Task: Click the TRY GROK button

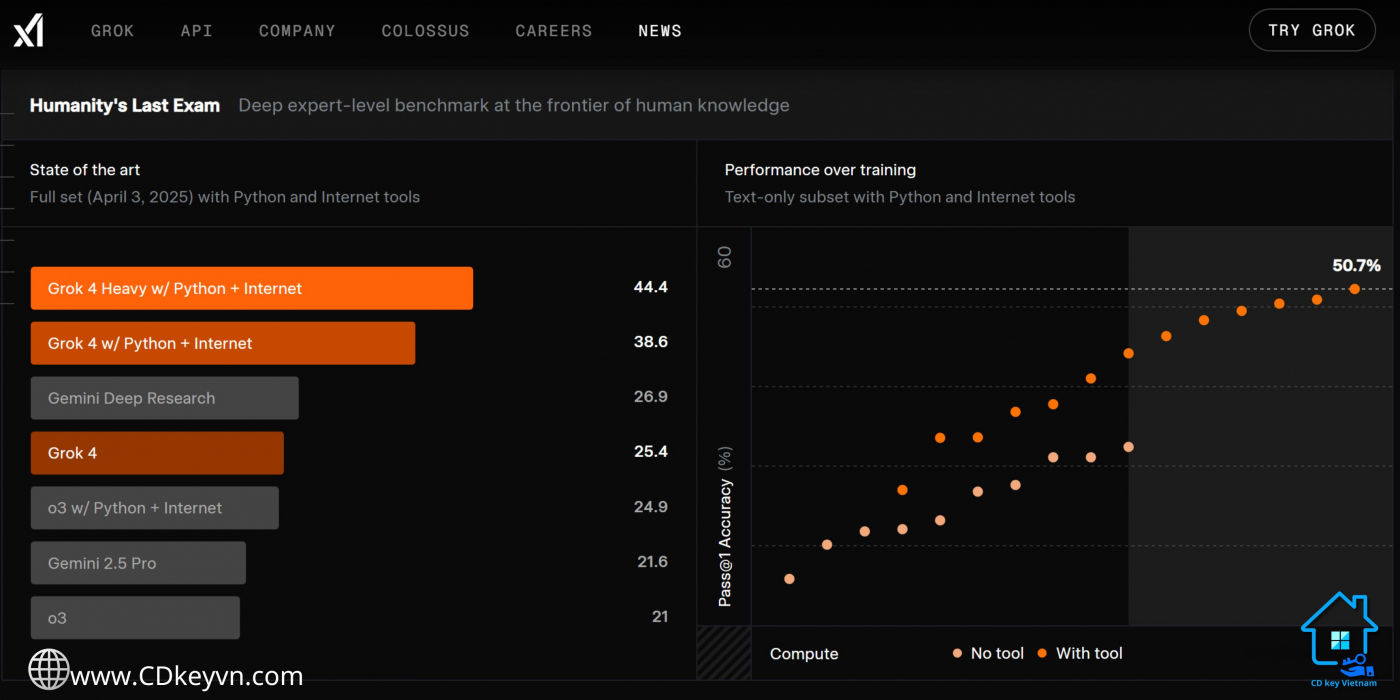Action: 1312,30
